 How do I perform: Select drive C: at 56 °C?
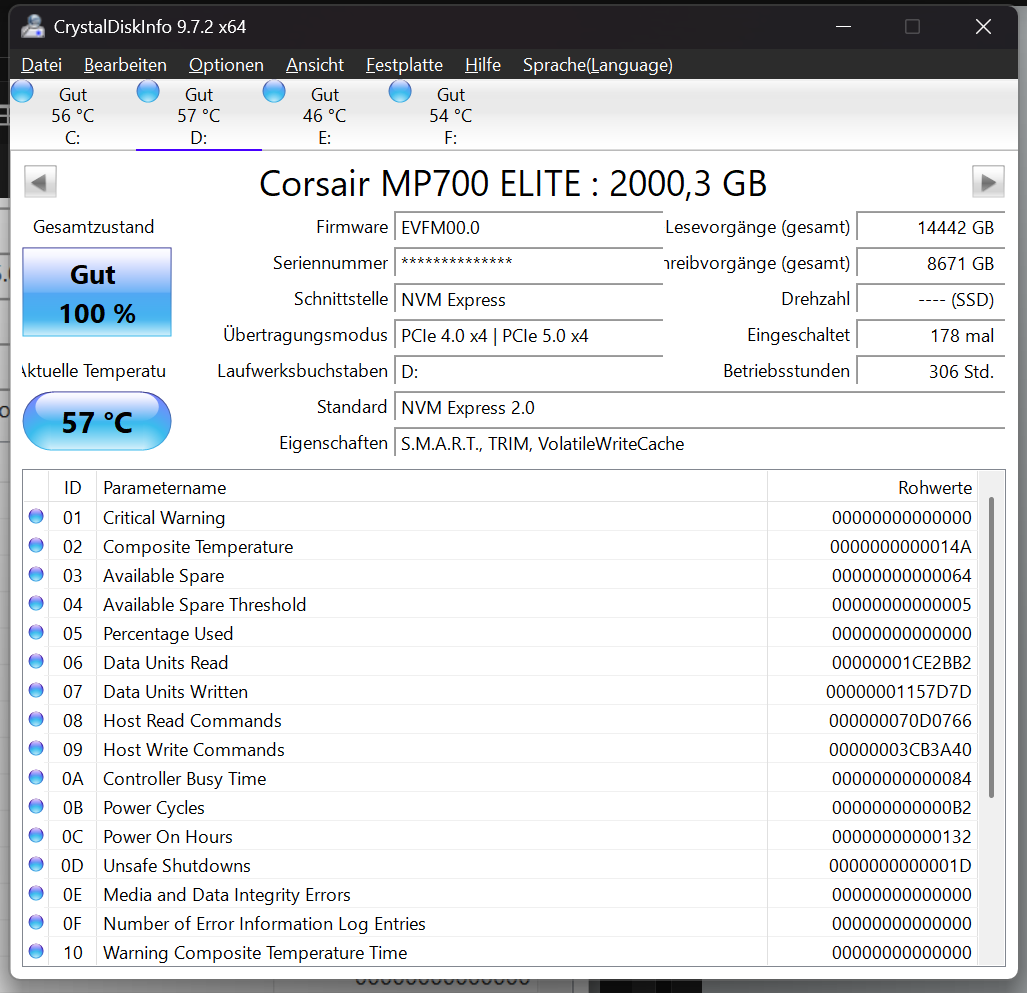(x=73, y=116)
